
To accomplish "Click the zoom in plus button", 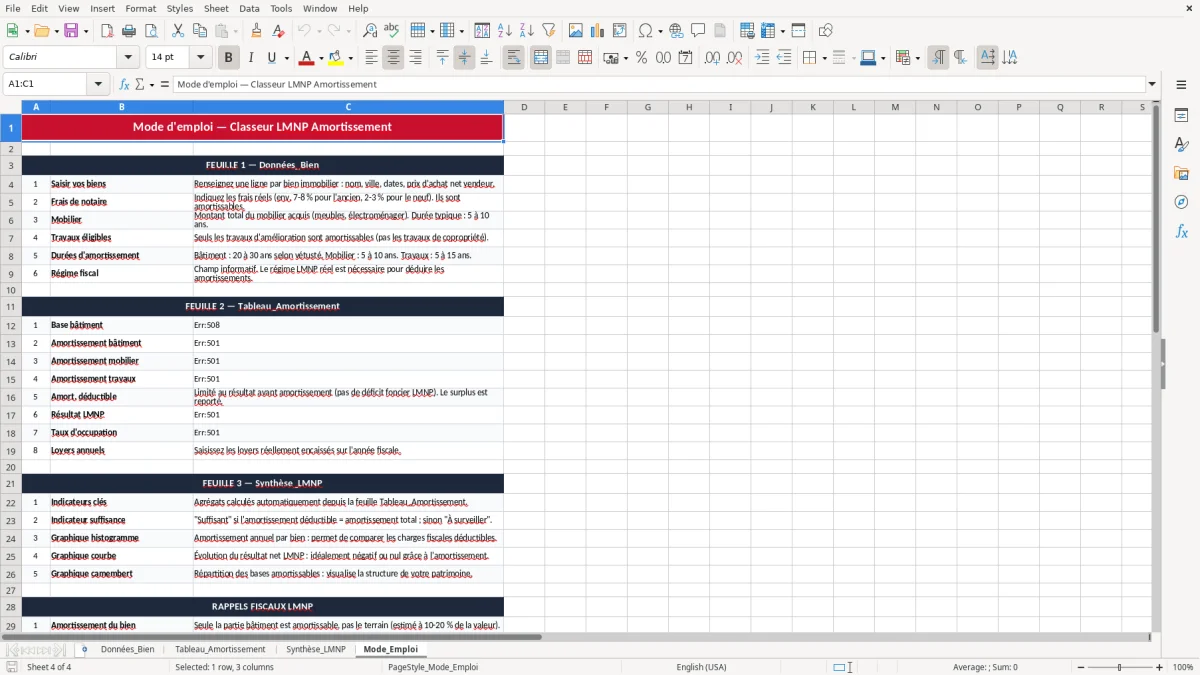I will point(1159,667).
